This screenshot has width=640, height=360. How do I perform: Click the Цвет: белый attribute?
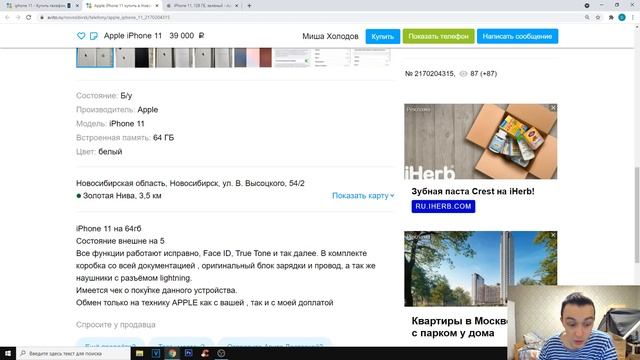coord(99,152)
